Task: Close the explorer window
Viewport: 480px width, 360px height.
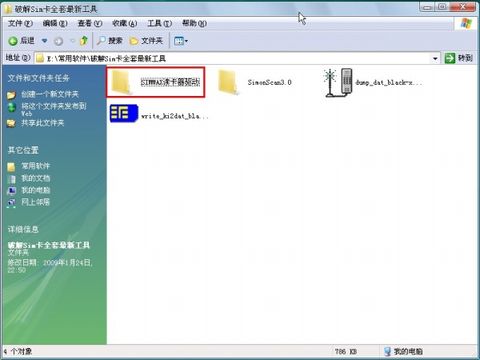Action: pos(463,7)
